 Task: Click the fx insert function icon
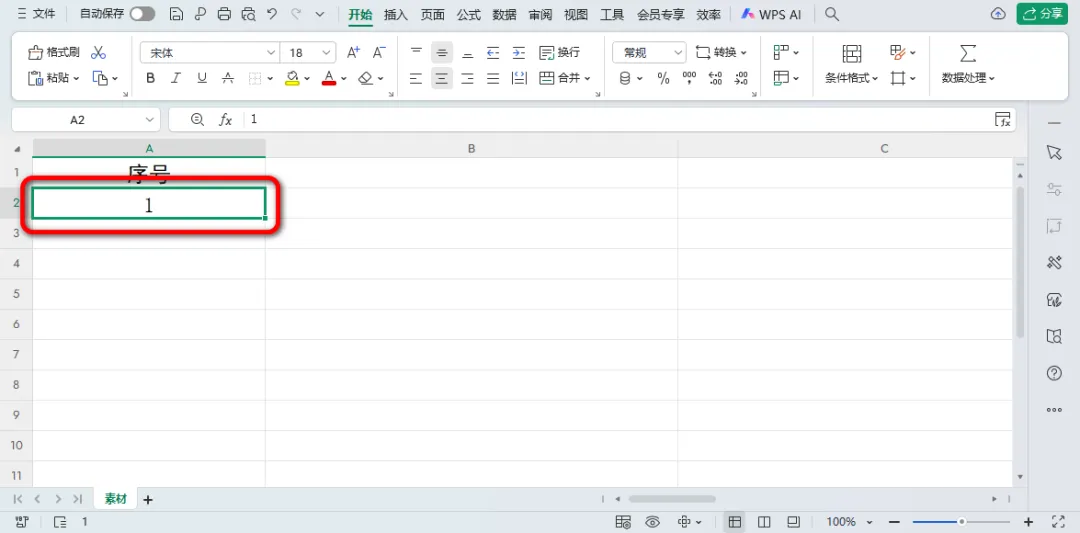(x=225, y=120)
